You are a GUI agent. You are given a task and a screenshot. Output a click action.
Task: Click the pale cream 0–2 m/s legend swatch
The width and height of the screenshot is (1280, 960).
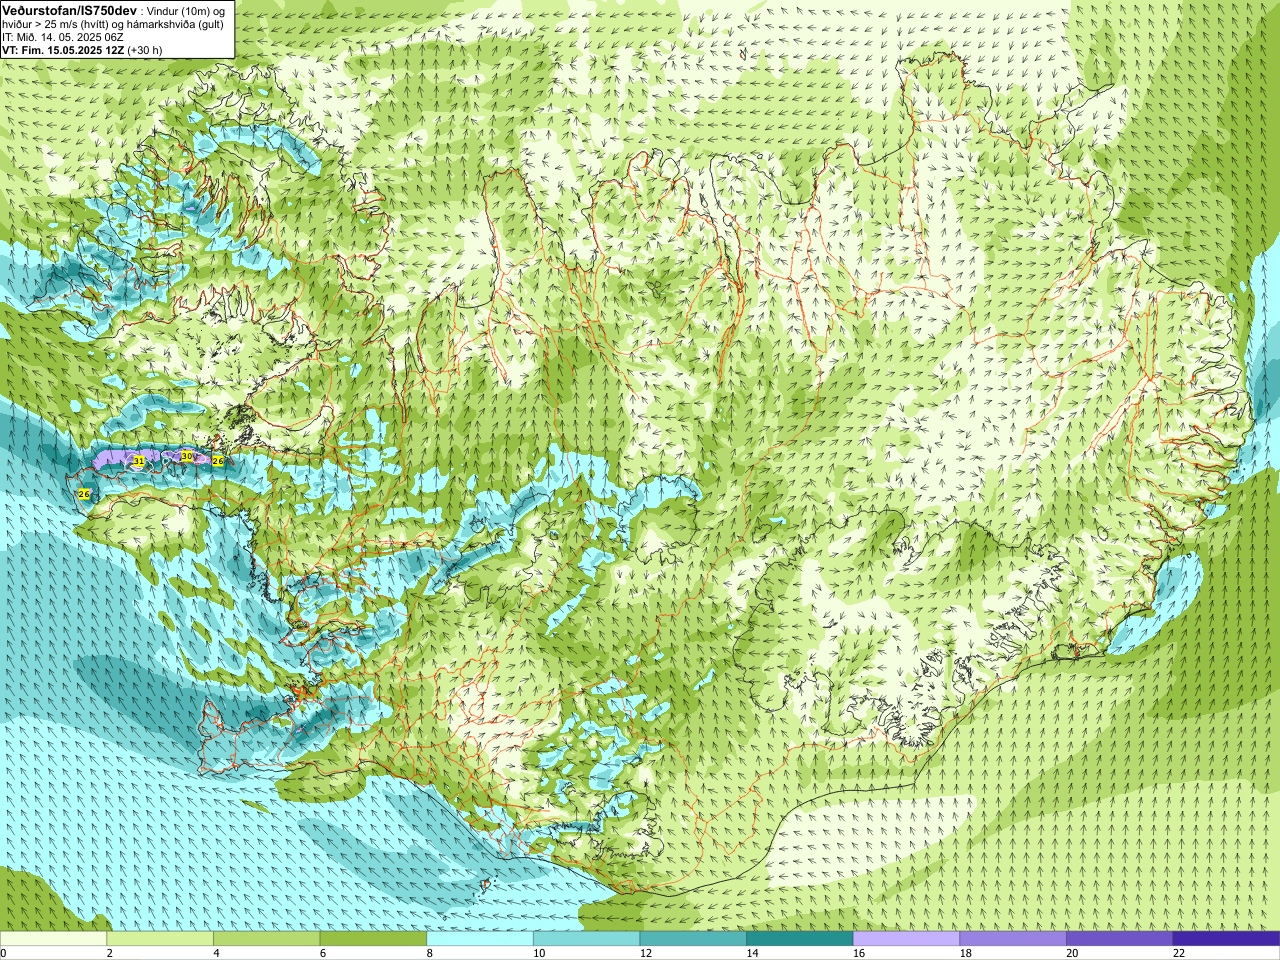point(53,939)
